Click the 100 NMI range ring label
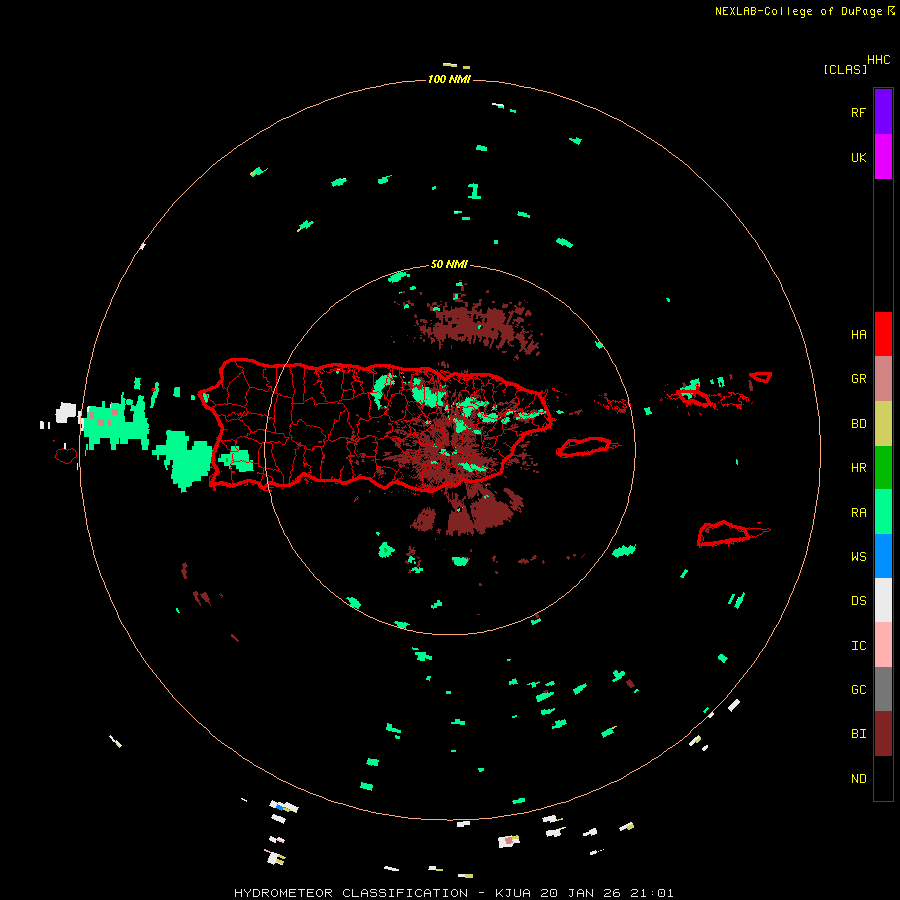This screenshot has height=900, width=900. (x=449, y=79)
